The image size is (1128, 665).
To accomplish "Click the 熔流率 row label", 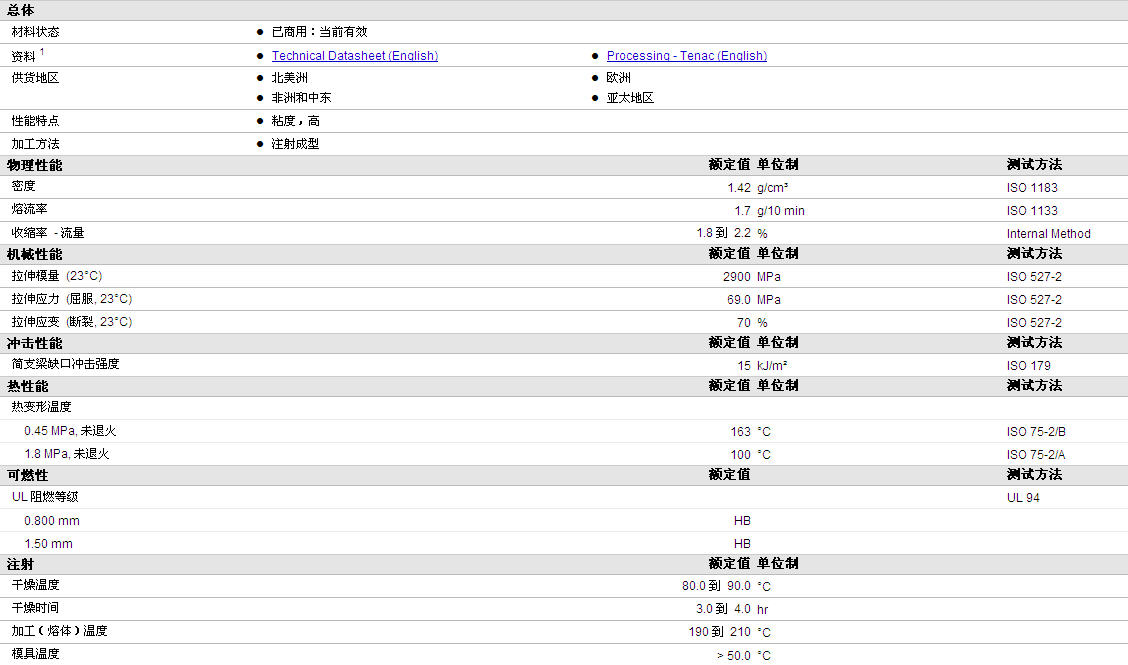I will coord(29,209).
